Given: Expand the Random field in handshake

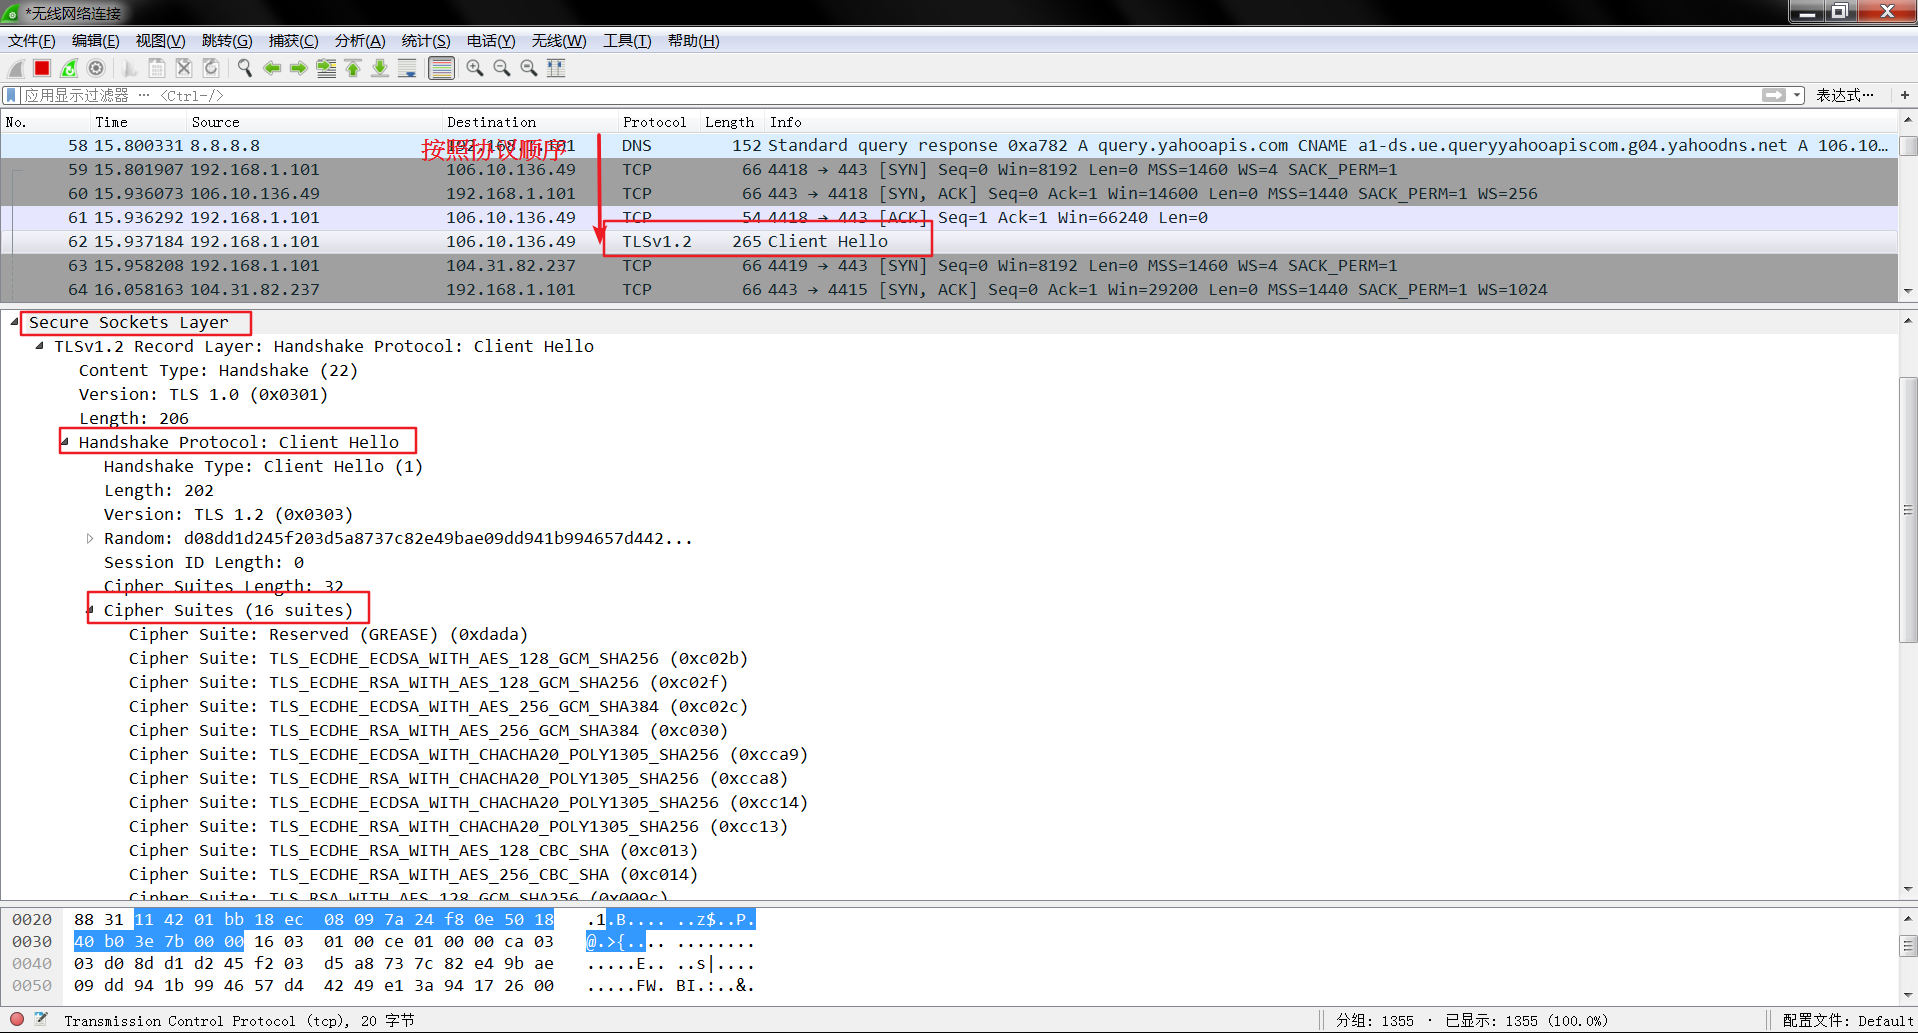Looking at the screenshot, I should click(89, 538).
